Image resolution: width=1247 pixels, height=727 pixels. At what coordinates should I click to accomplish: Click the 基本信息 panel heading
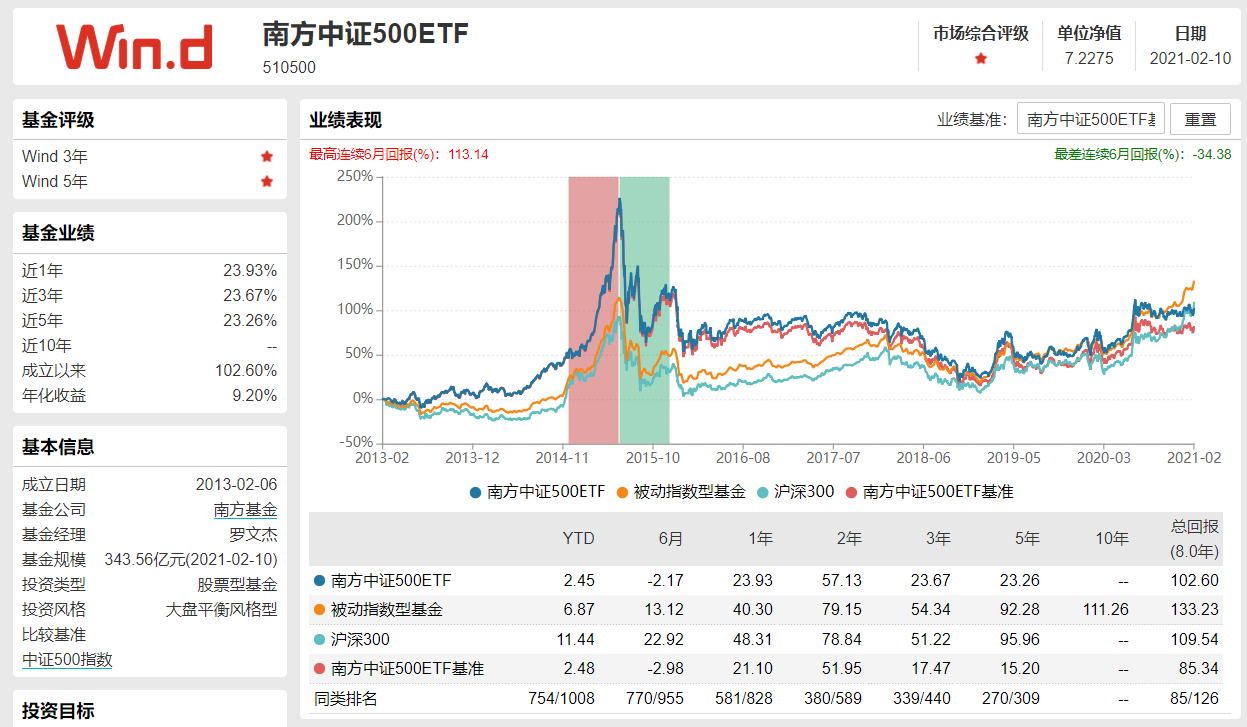(58, 447)
